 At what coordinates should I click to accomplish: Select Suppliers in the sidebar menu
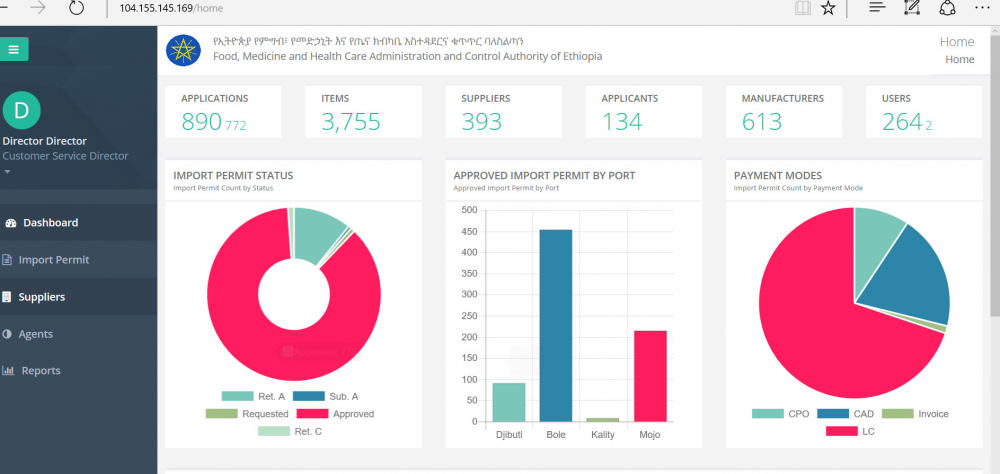[x=44, y=297]
